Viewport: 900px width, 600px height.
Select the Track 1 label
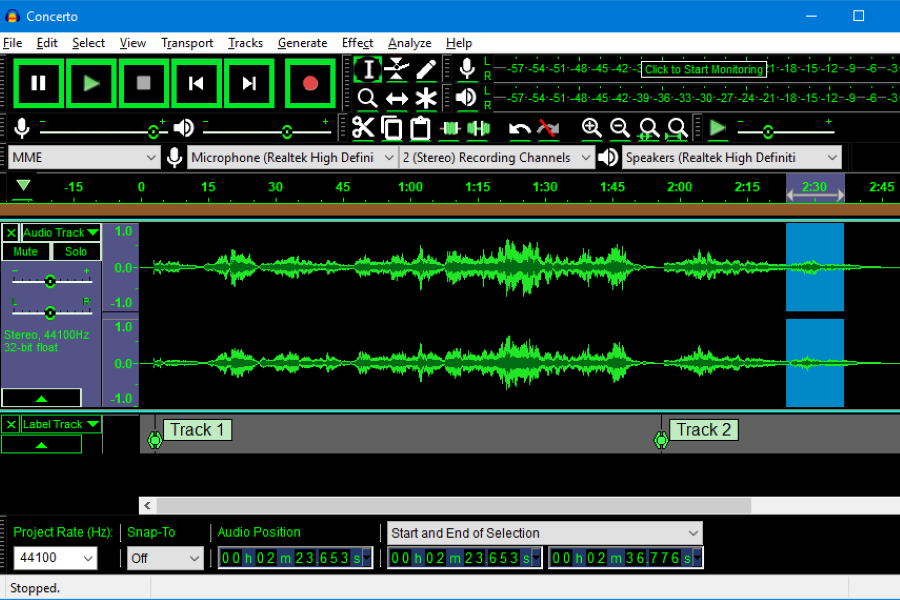(197, 430)
